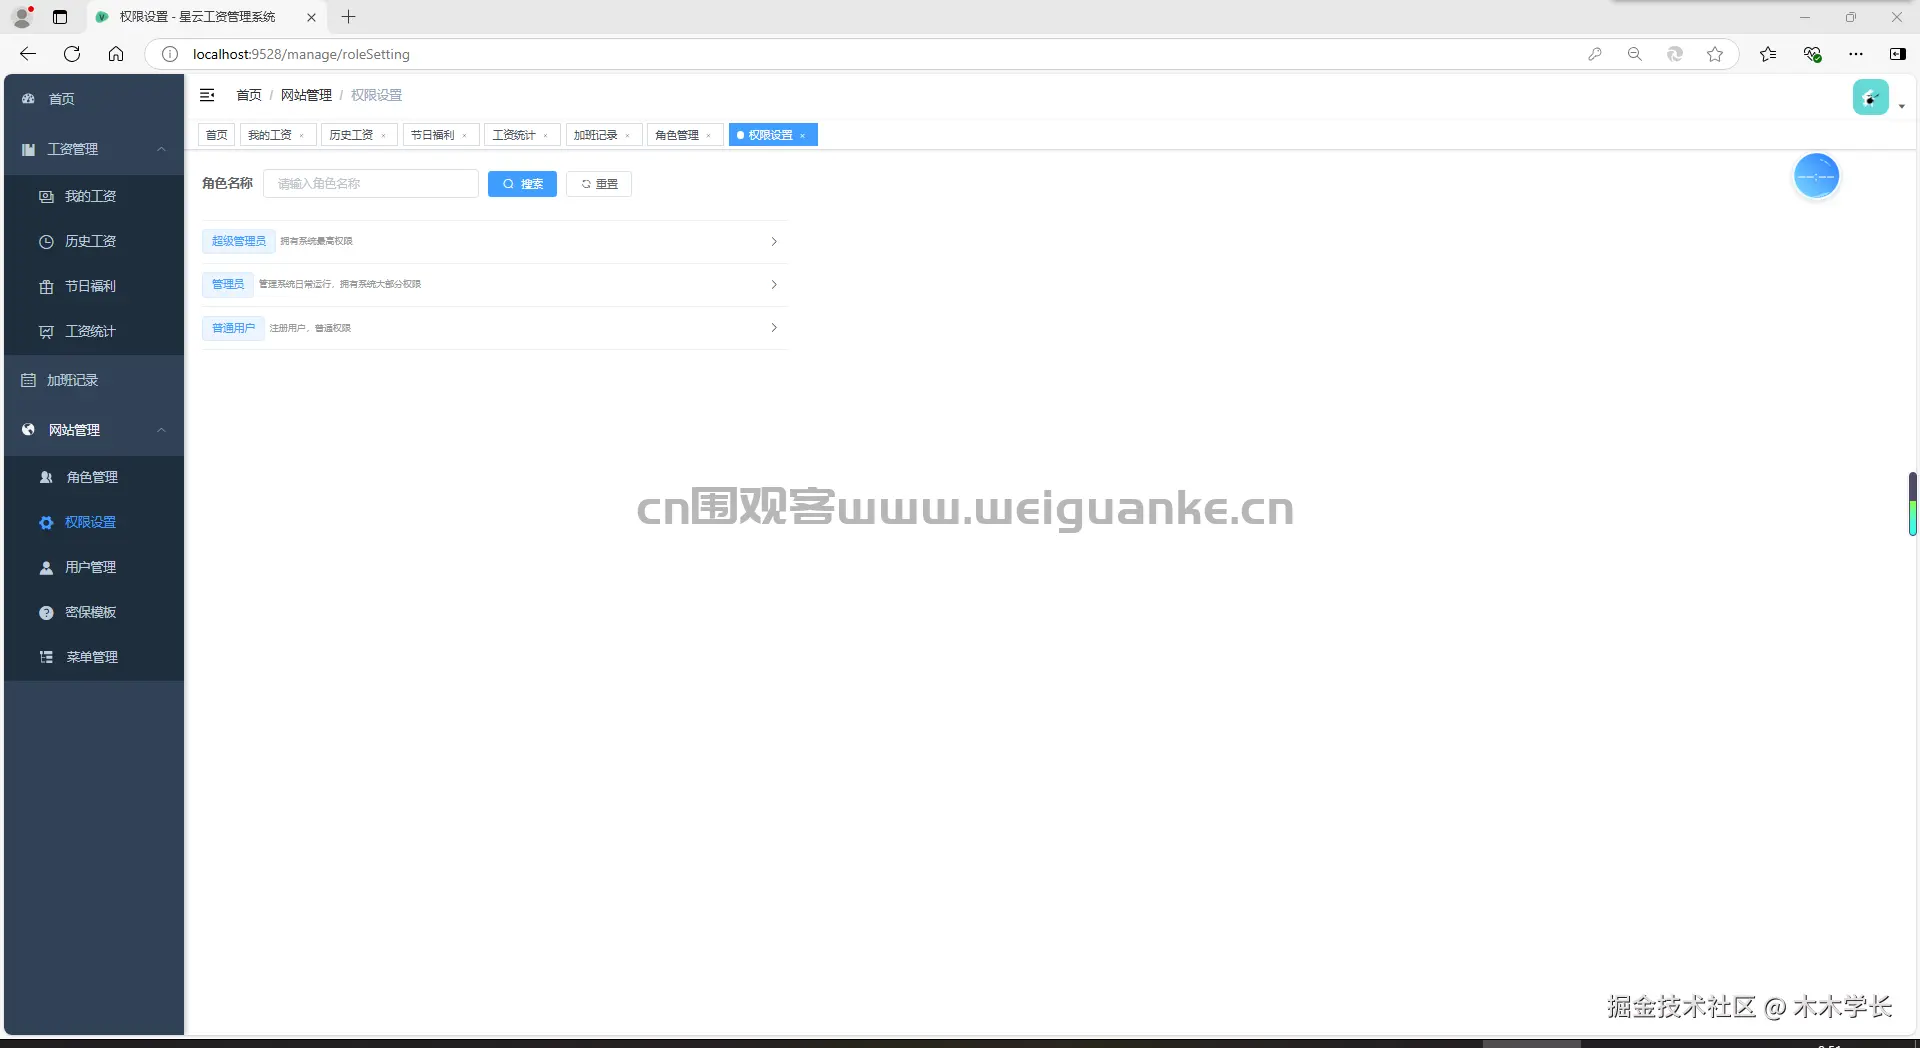Viewport: 1920px width, 1048px height.
Task: Open the favorites list
Action: 1768,54
